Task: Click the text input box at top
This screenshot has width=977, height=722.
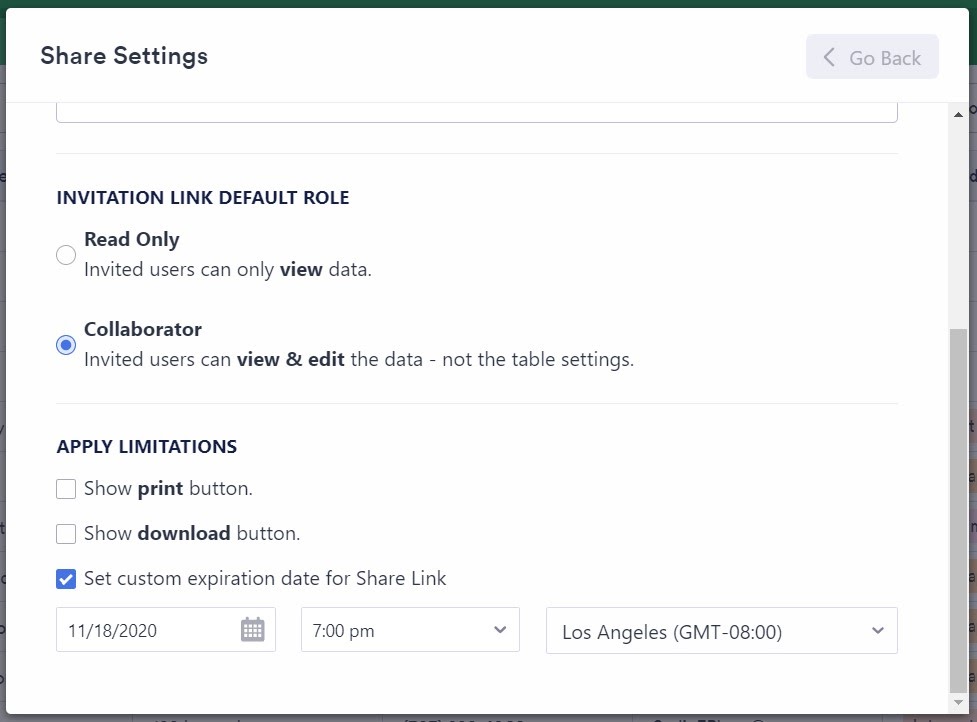Action: click(476, 112)
